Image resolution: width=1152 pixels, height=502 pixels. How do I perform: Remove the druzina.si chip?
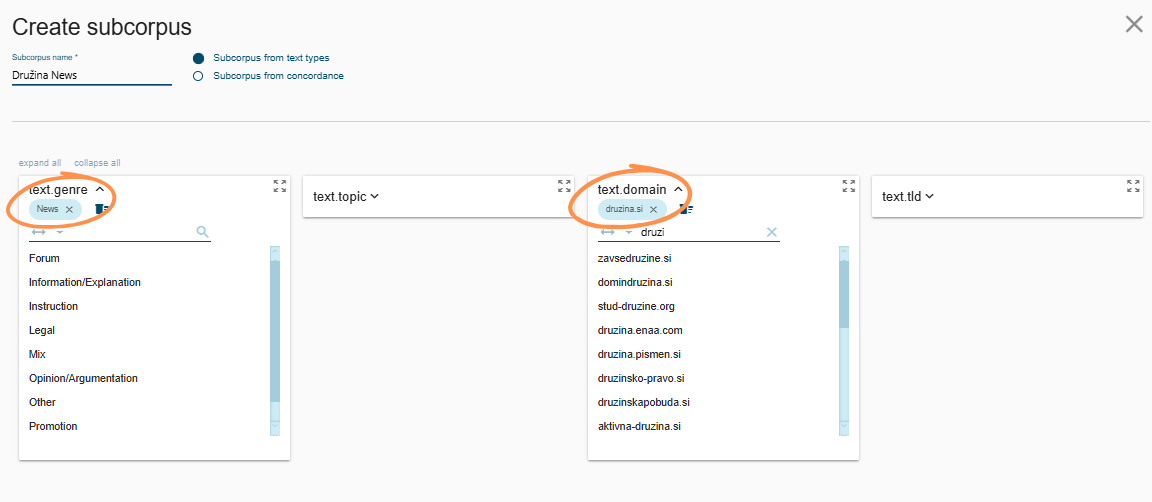coord(653,209)
